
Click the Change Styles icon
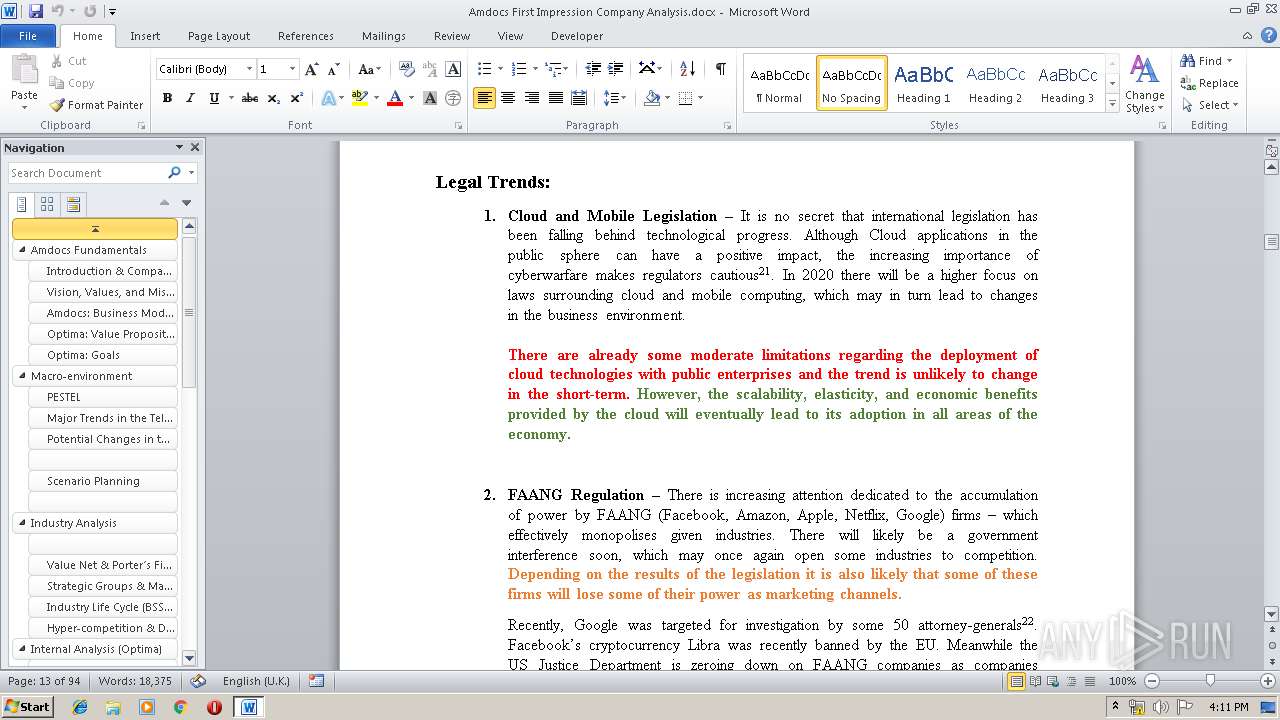pos(1144,84)
